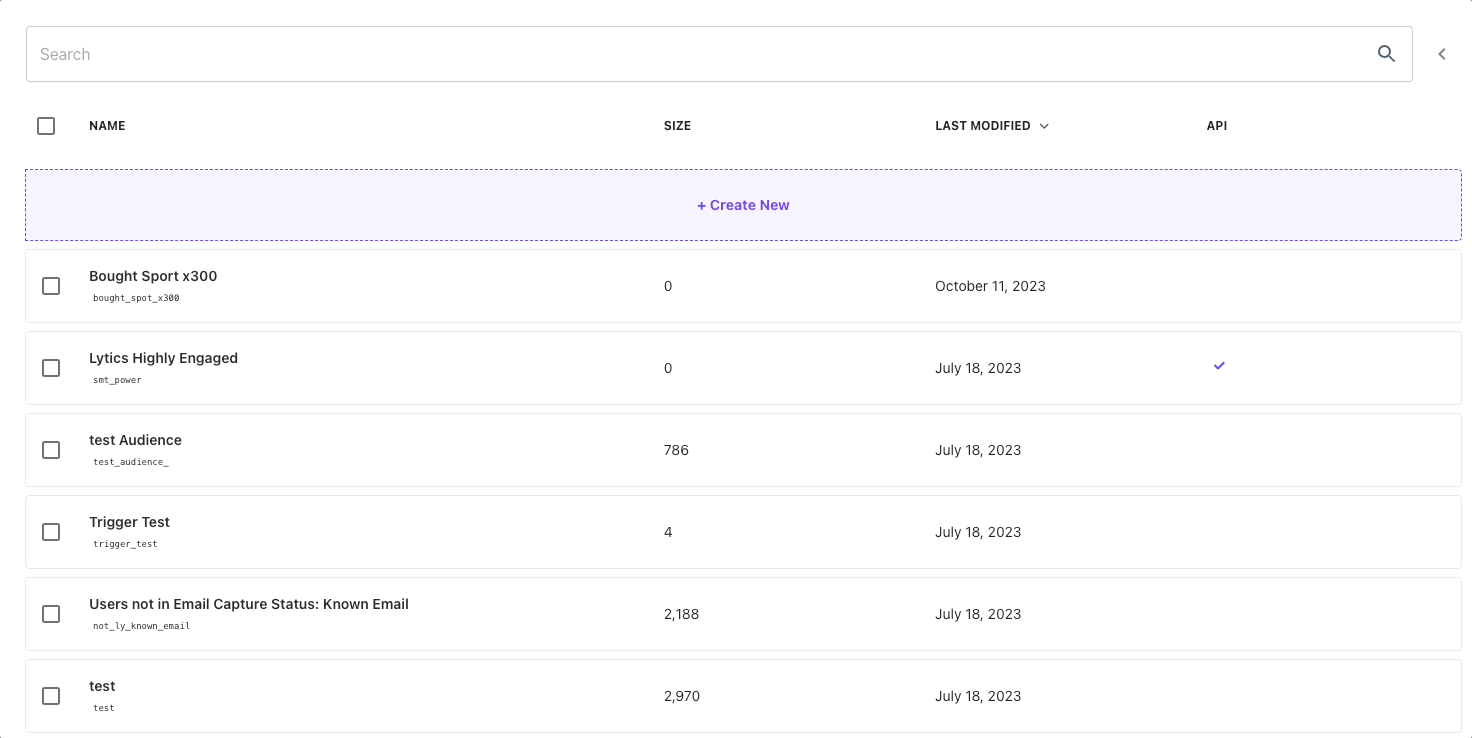1472x738 pixels.
Task: Click size 0 in Bought Sport x300 row
Action: click(668, 286)
